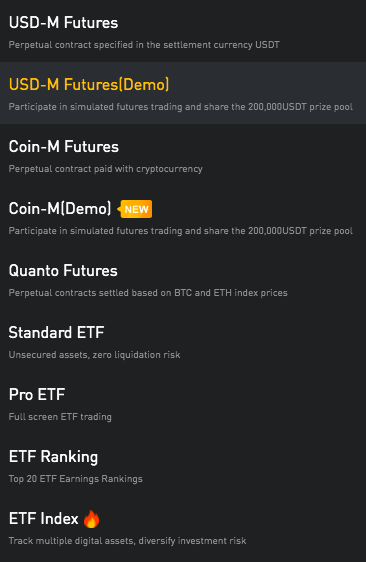Click 'zero liquidation risk' description text
This screenshot has width=366, height=562.
point(94,355)
